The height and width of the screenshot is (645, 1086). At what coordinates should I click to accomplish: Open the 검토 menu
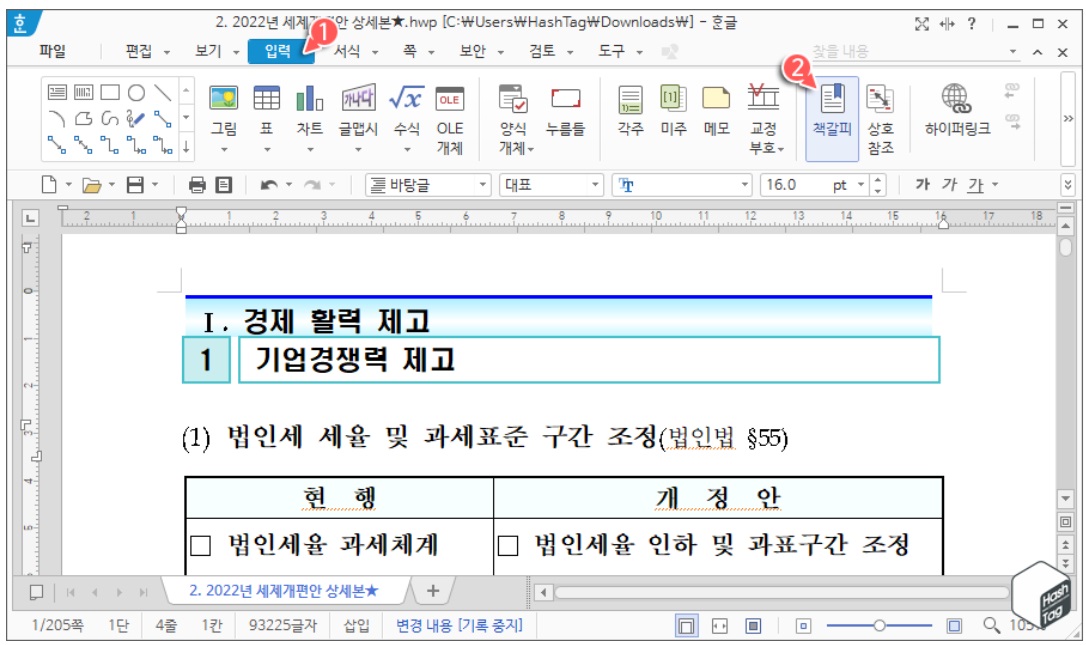pyautogui.click(x=542, y=51)
